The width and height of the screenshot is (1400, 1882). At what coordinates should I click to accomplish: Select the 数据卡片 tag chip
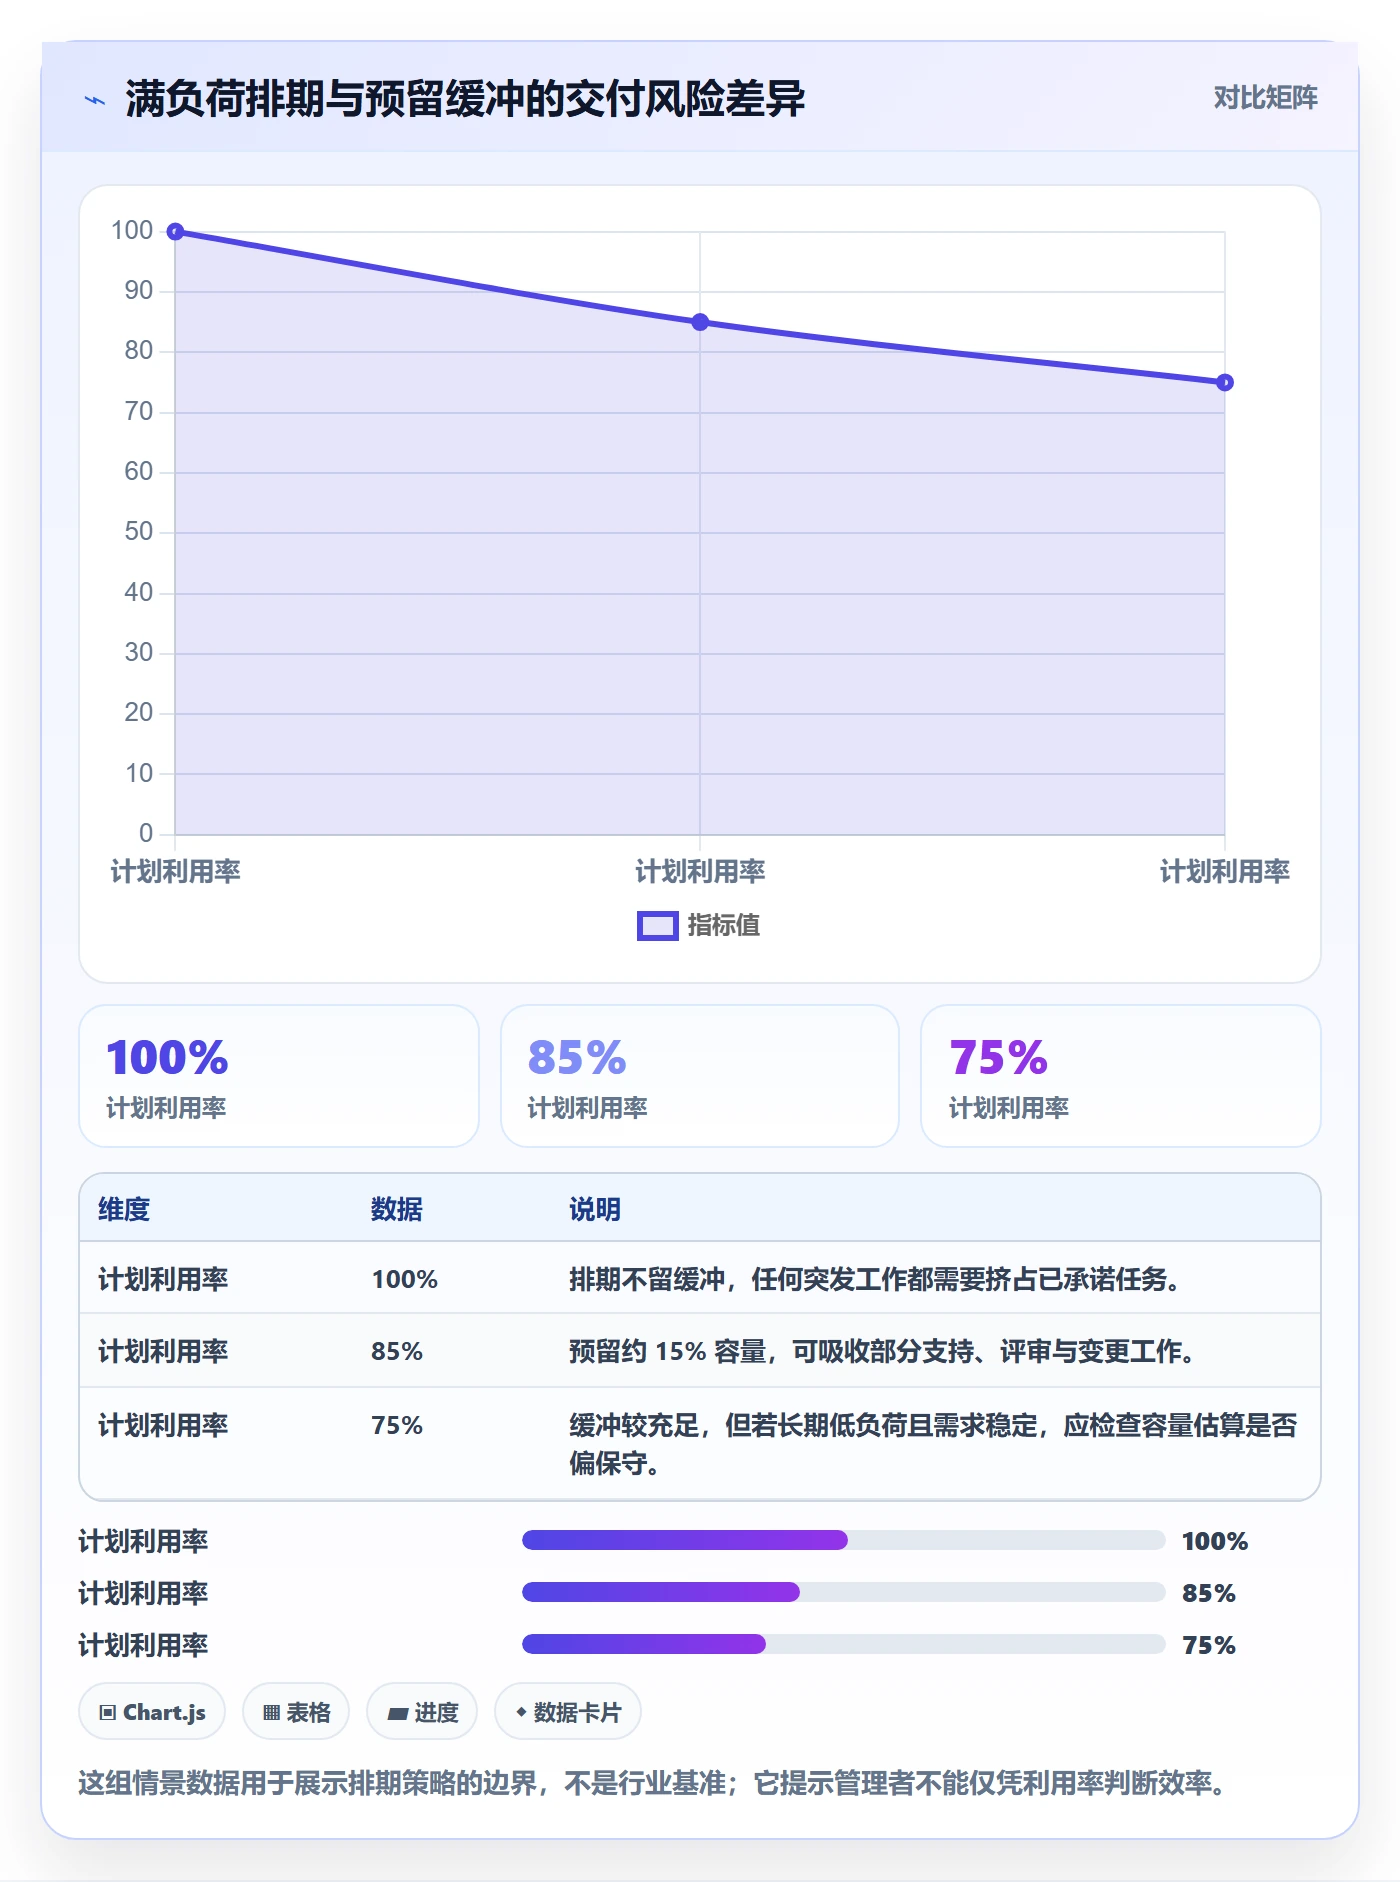coord(568,1712)
